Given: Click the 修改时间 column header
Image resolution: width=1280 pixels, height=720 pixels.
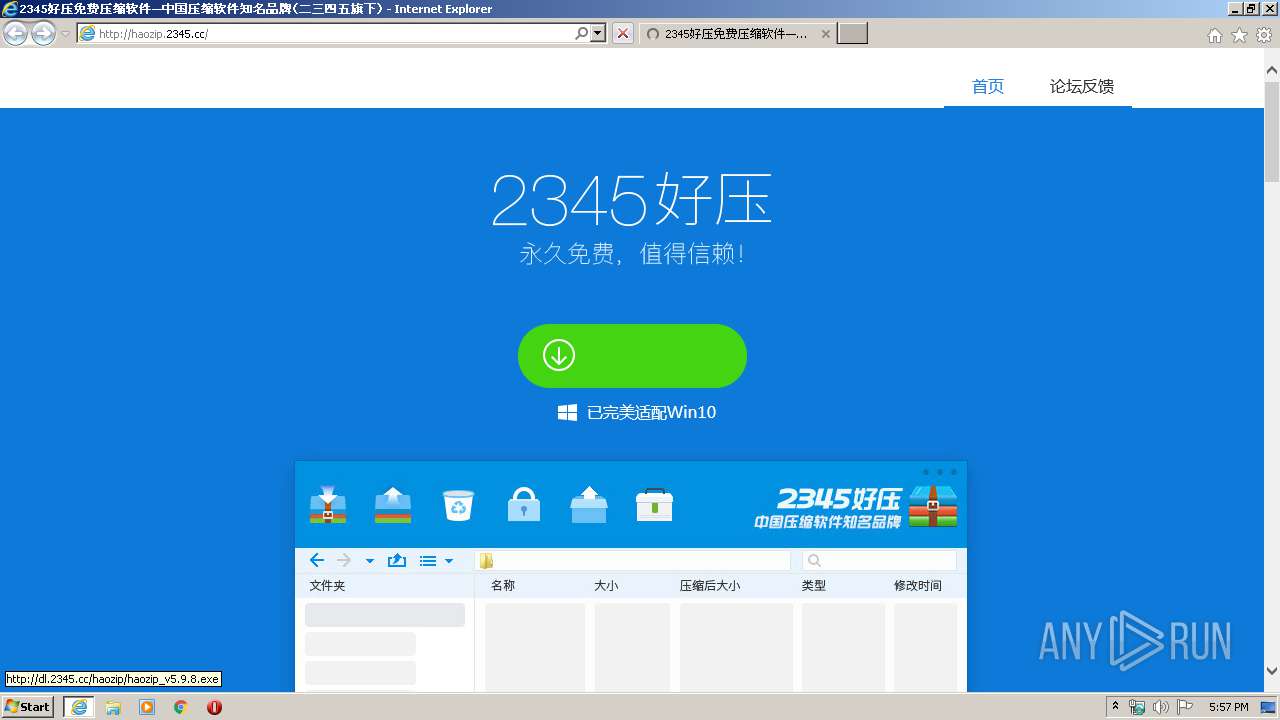Looking at the screenshot, I should pyautogui.click(x=918, y=586).
